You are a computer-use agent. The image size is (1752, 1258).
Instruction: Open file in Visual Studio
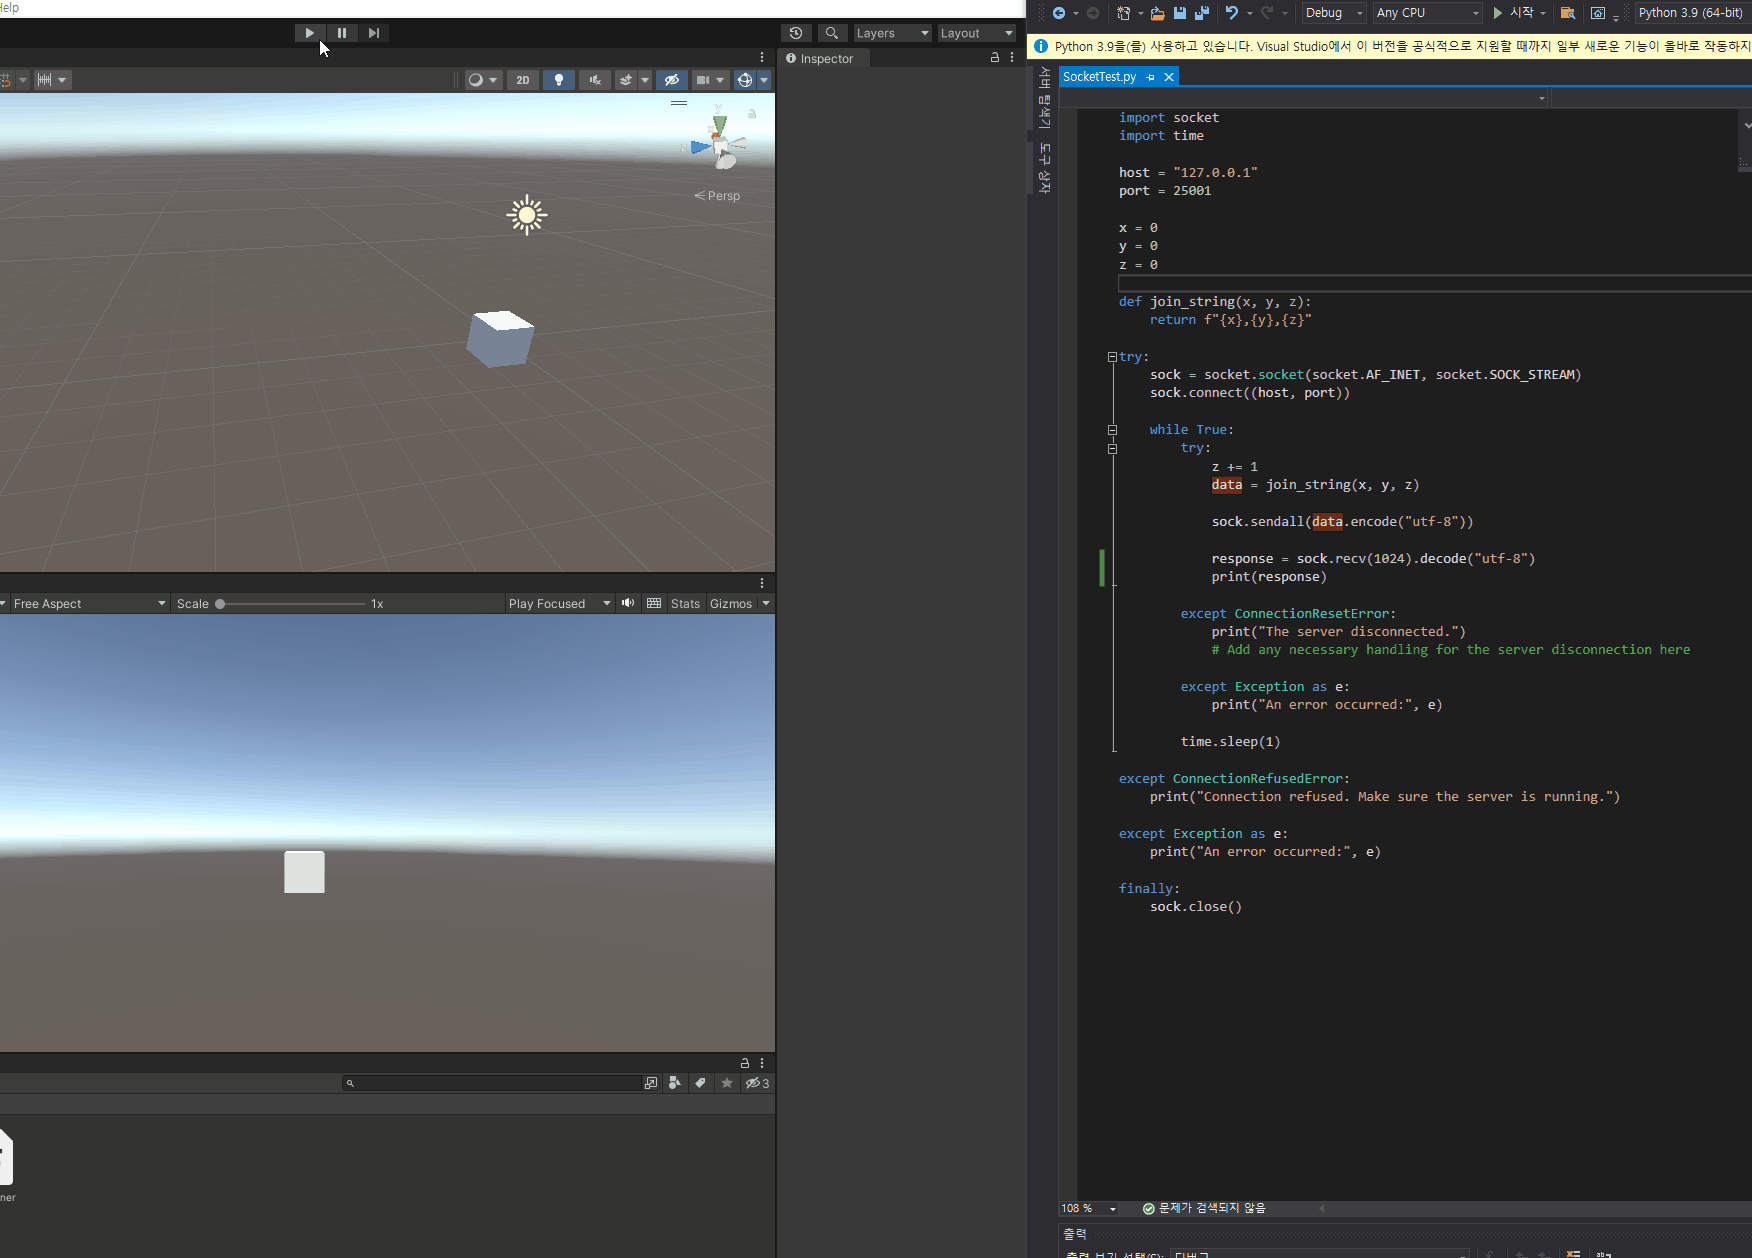click(1157, 13)
